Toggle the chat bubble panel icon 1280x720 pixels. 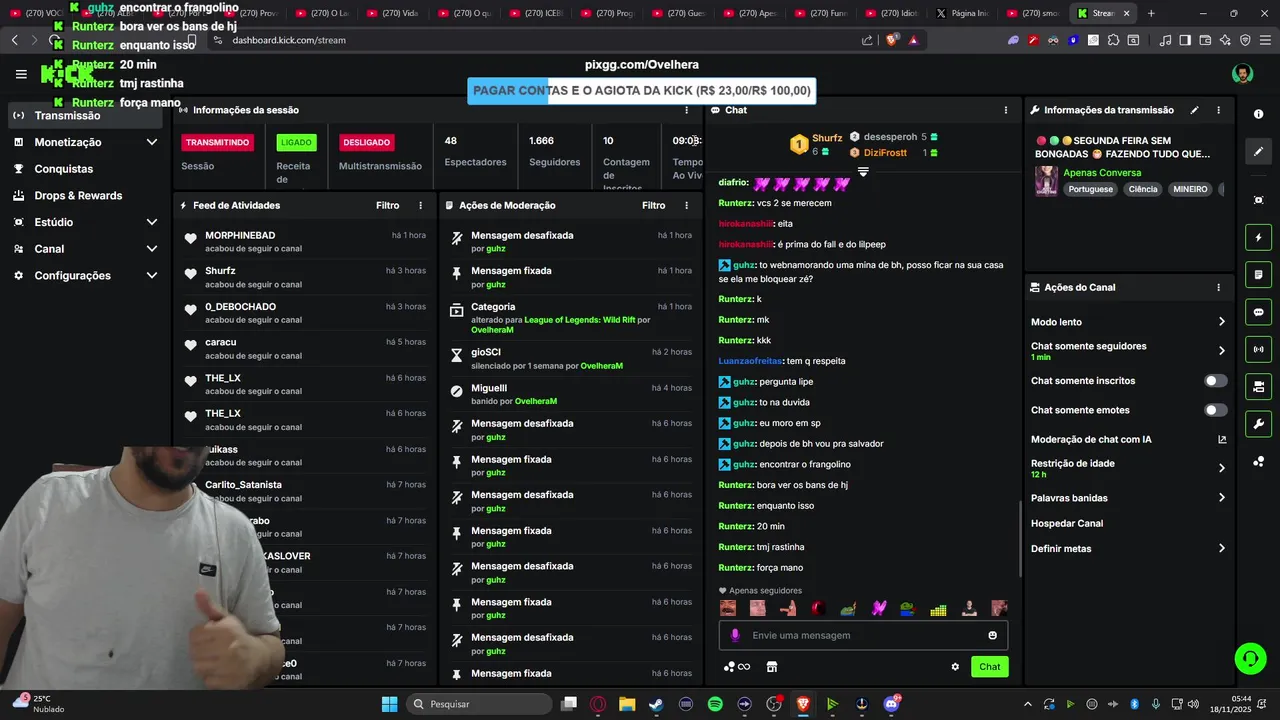[x=1258, y=312]
